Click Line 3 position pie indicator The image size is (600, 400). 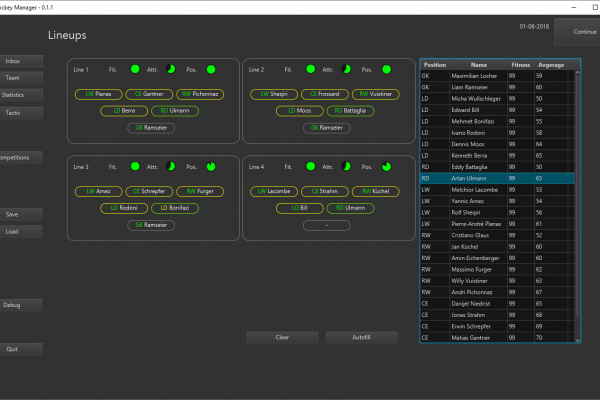point(211,166)
